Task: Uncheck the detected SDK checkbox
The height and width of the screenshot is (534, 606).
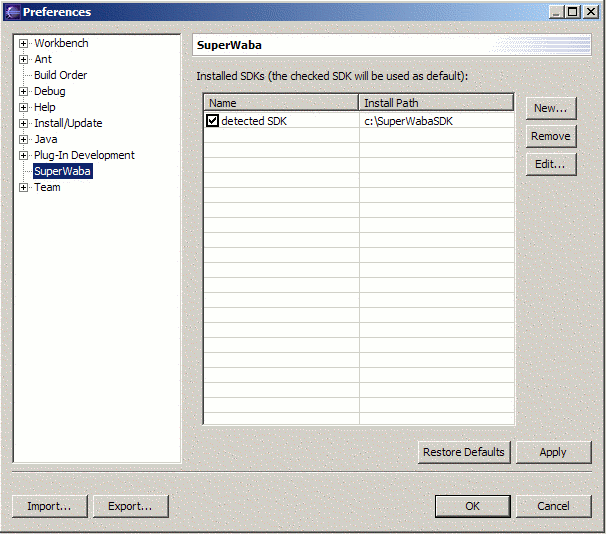Action: click(212, 121)
